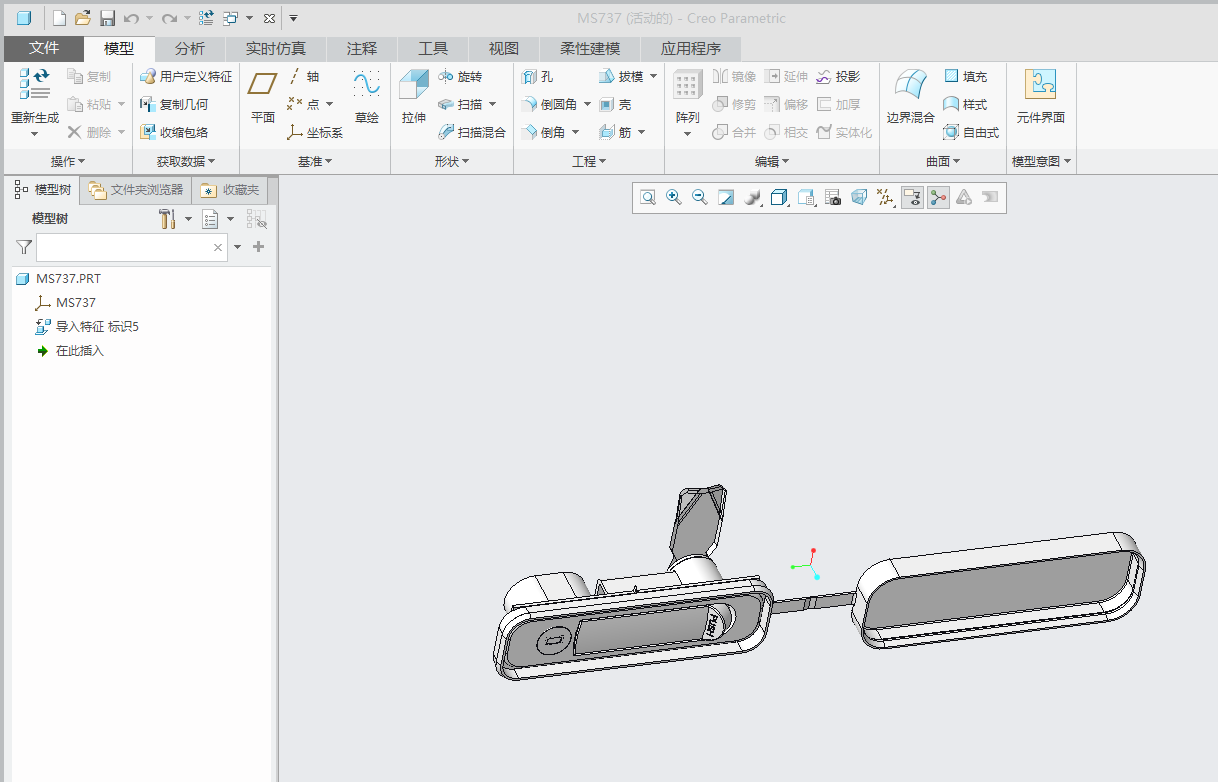Open the 倒圆角 dropdown arrow

point(587,104)
